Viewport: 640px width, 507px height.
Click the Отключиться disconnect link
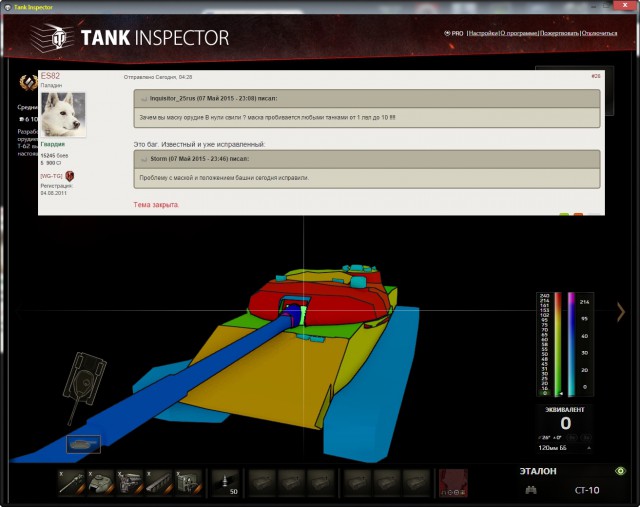point(599,33)
